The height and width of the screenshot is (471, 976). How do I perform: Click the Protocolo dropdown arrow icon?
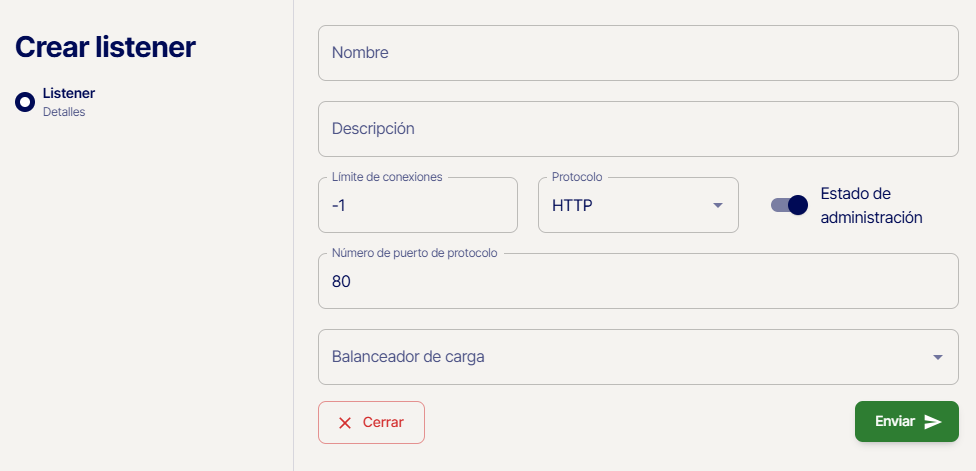click(717, 206)
